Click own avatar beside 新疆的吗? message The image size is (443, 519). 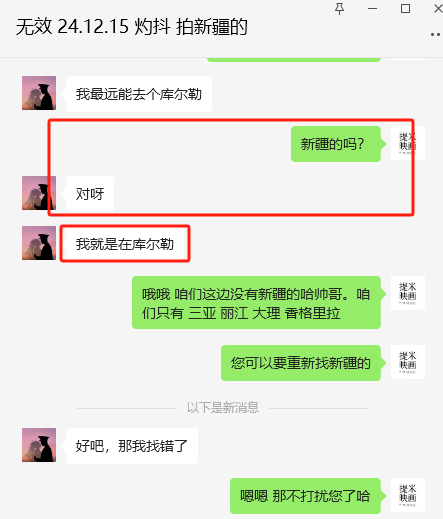(x=408, y=143)
